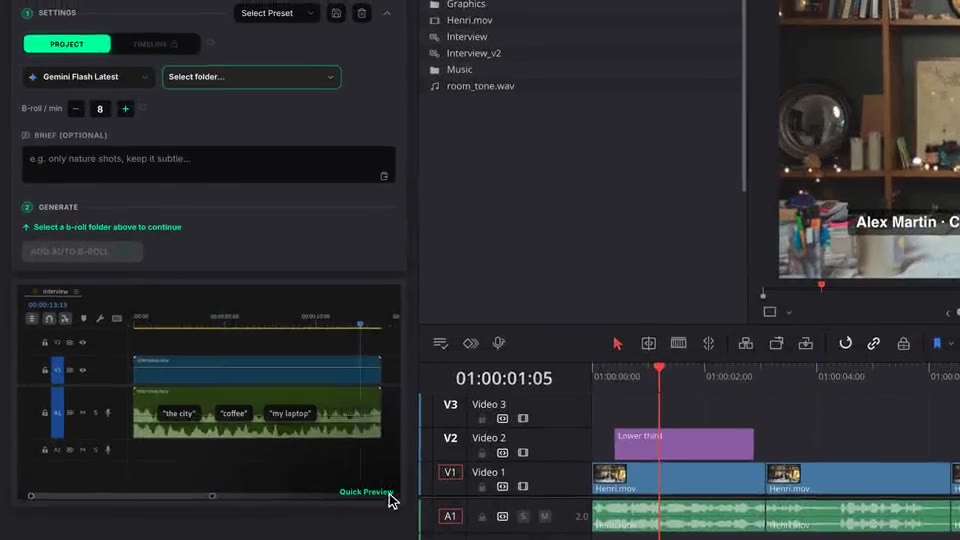The width and height of the screenshot is (960, 540).
Task: Click Insert Clip button in toolbar
Action: [x=746, y=343]
